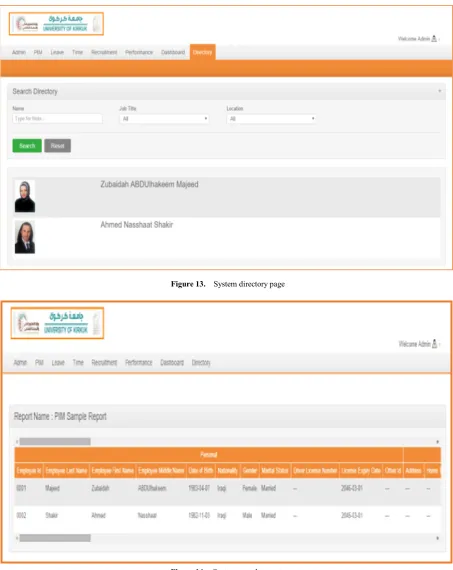Select the name Ahmed Nasshaat Shakir

[x=137, y=225]
